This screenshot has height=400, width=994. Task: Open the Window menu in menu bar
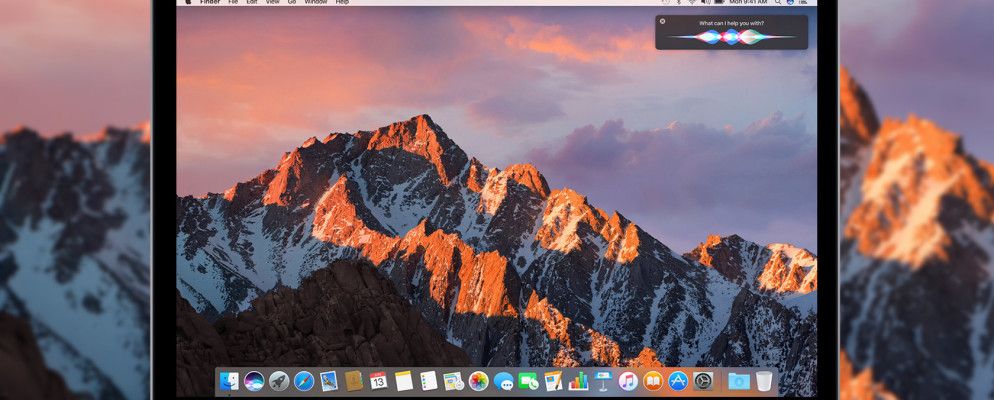[316, 3]
